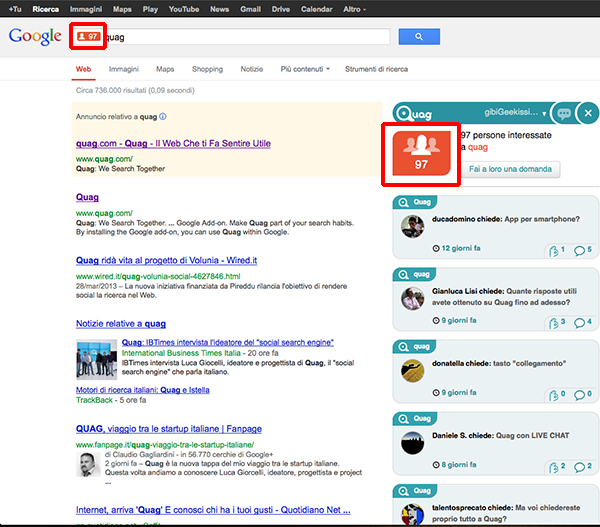Viewport: 600px width, 527px height.
Task: Click the small red Quag 97 badge in search box
Action: (88, 36)
